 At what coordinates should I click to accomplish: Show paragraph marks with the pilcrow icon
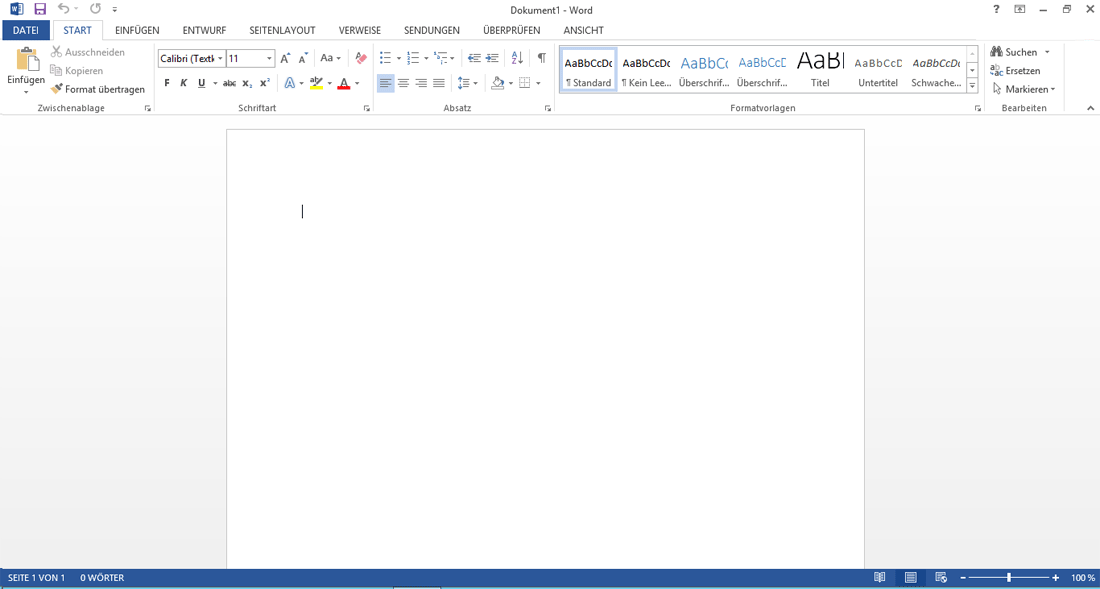[541, 58]
